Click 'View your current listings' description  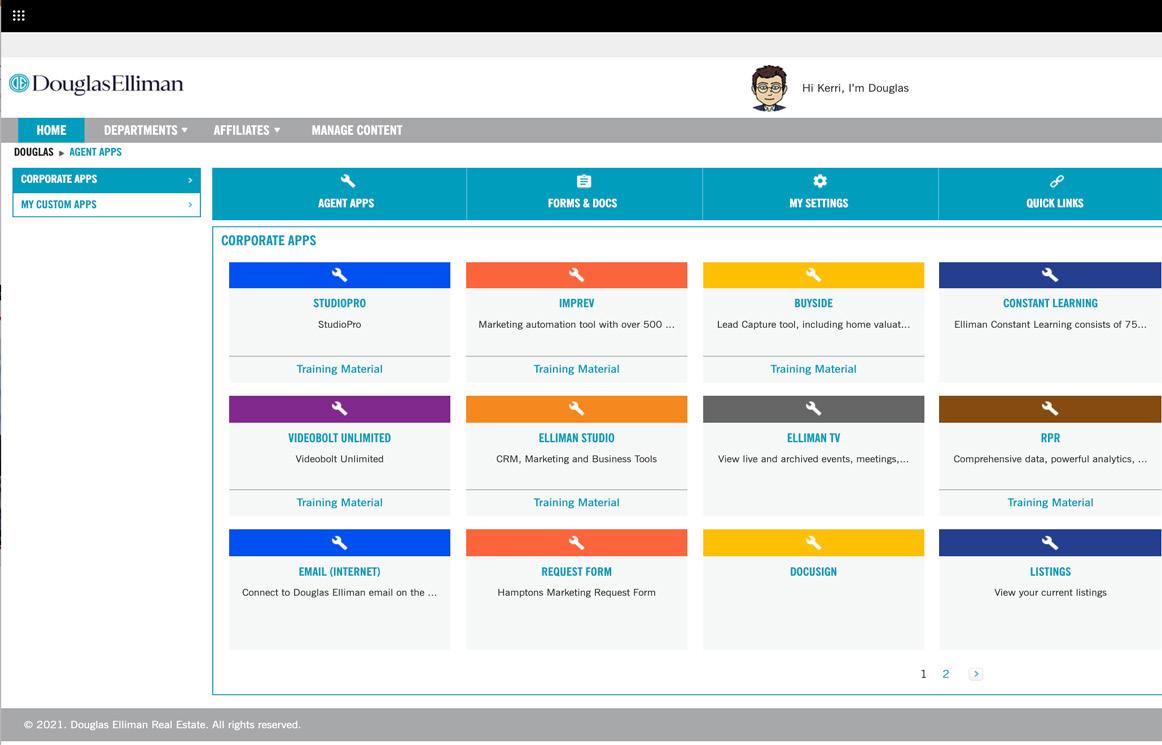tap(1050, 592)
